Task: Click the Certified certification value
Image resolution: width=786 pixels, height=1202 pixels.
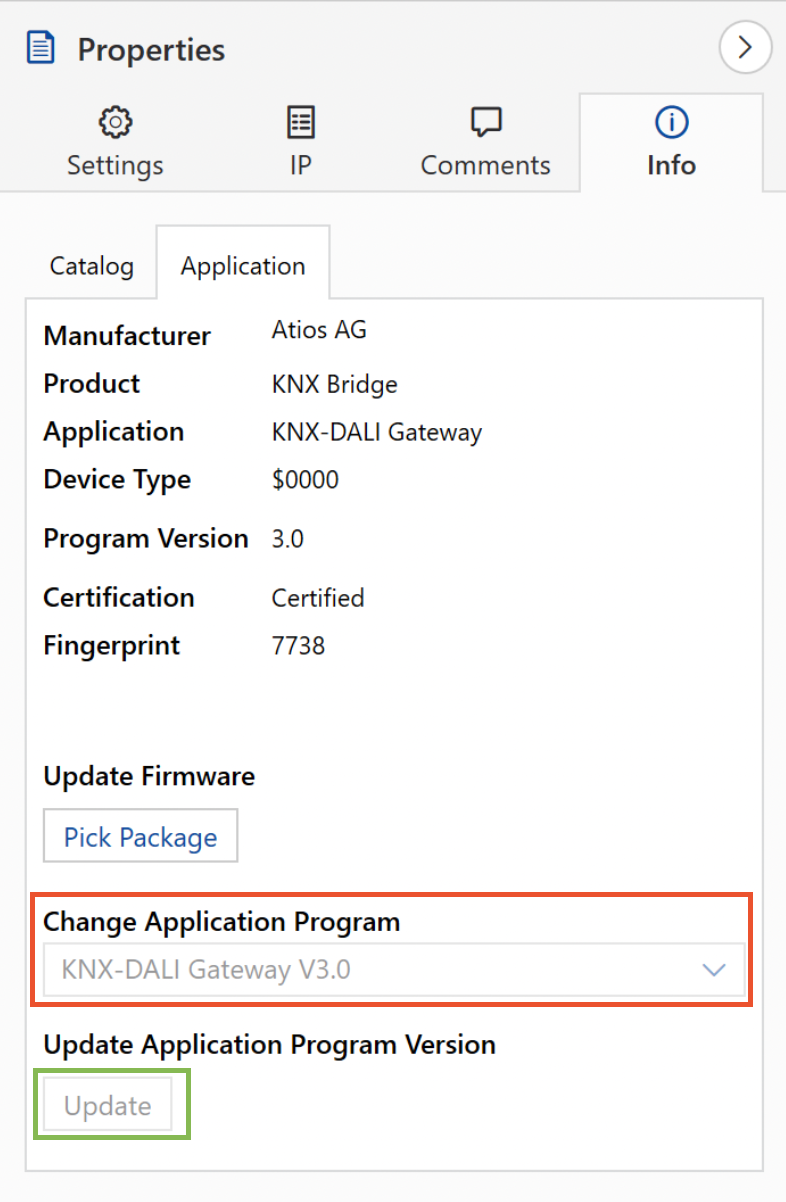Action: (318, 598)
